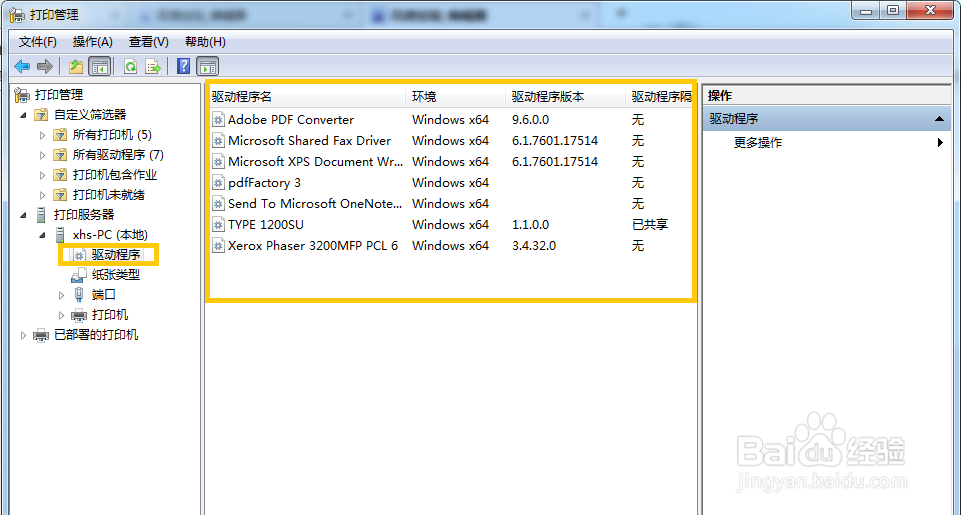Click the 纸张类型 forms icon
This screenshot has width=961, height=515.
click(x=78, y=275)
